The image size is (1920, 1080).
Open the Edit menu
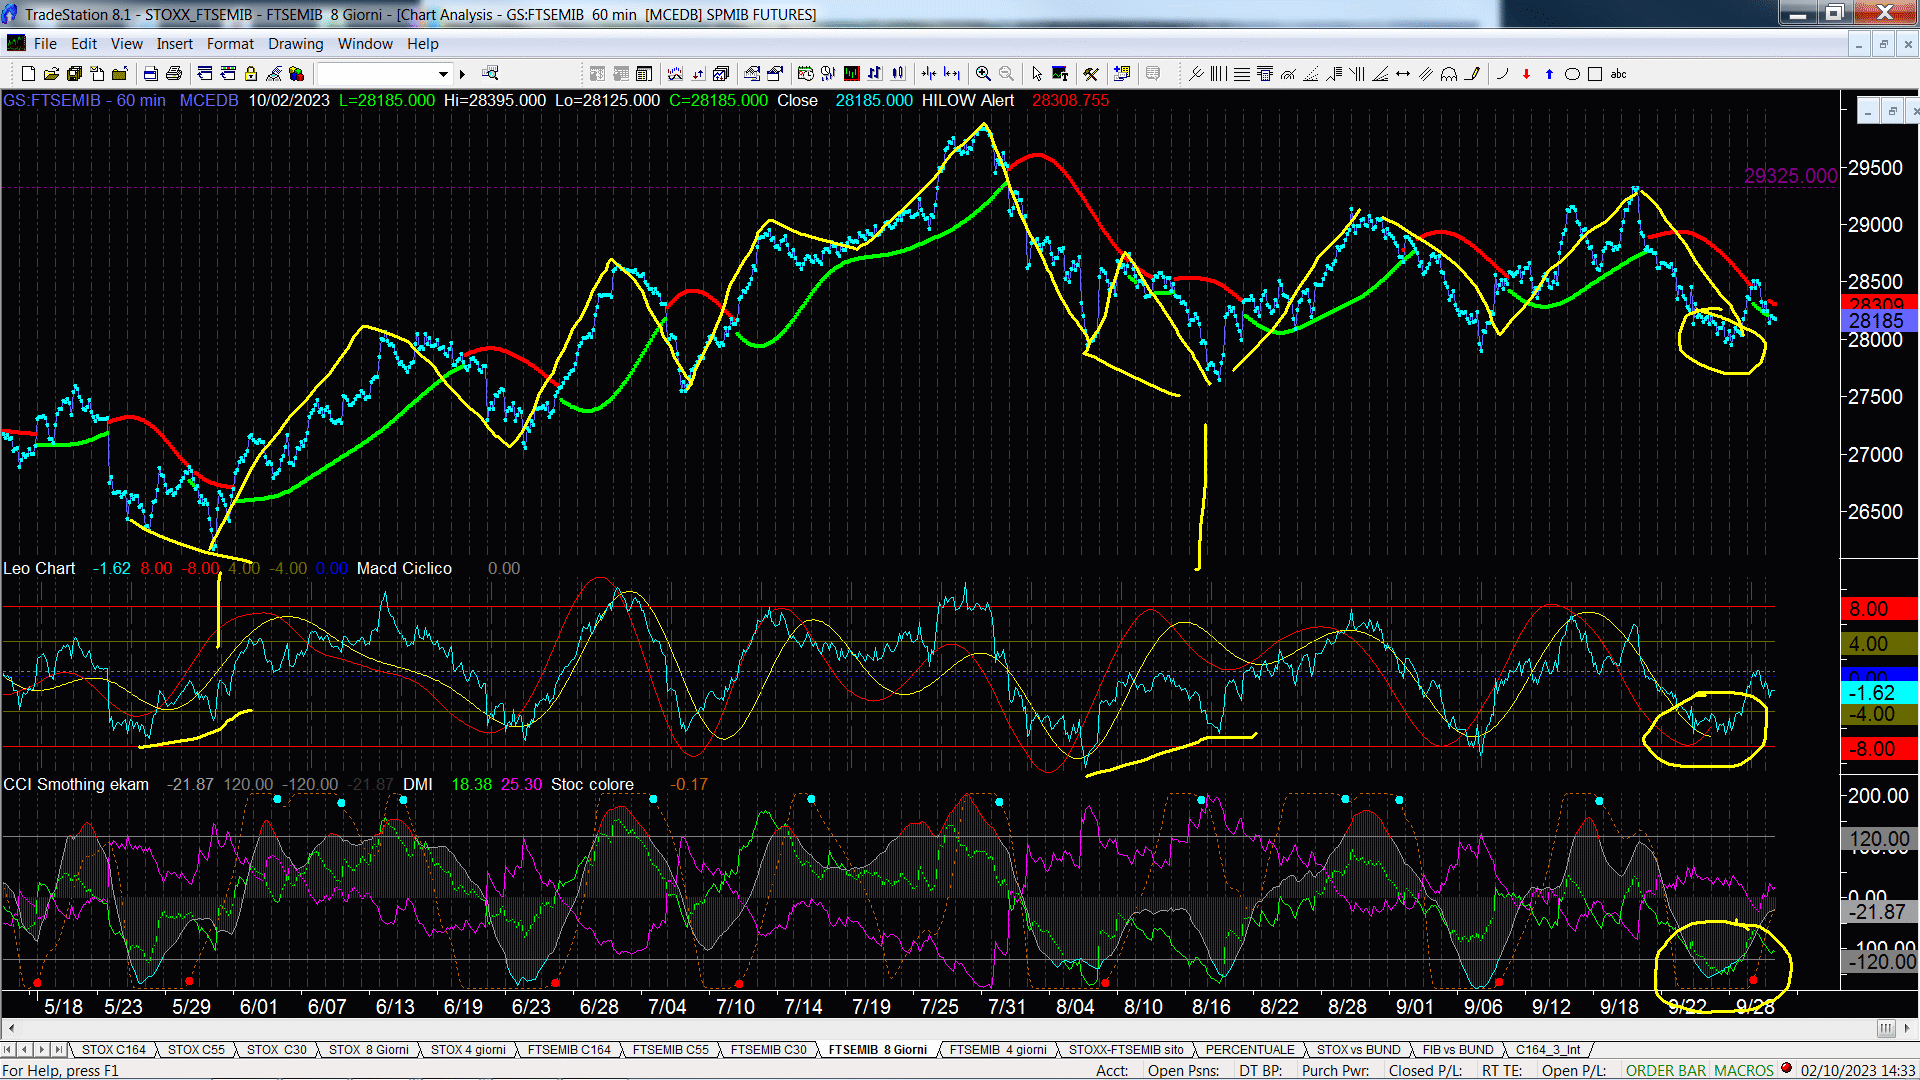pyautogui.click(x=84, y=44)
